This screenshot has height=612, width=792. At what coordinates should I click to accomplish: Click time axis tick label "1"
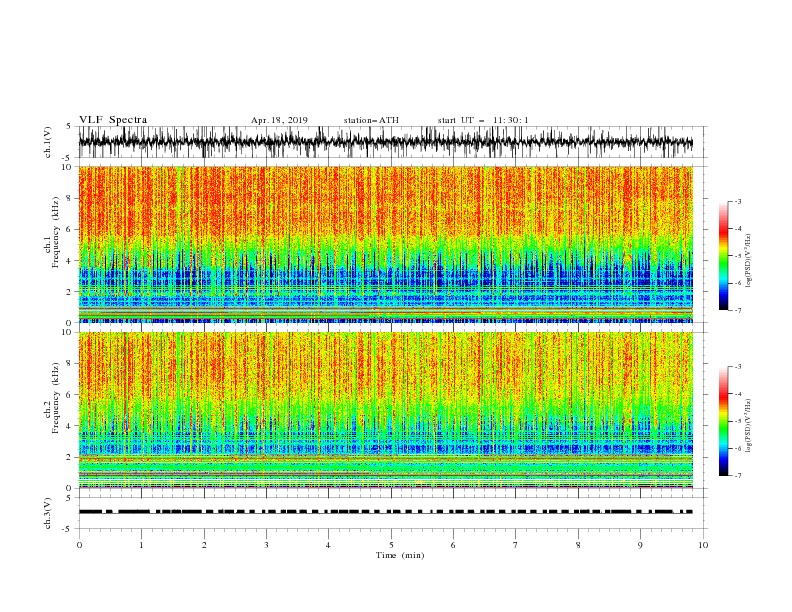pos(141,545)
